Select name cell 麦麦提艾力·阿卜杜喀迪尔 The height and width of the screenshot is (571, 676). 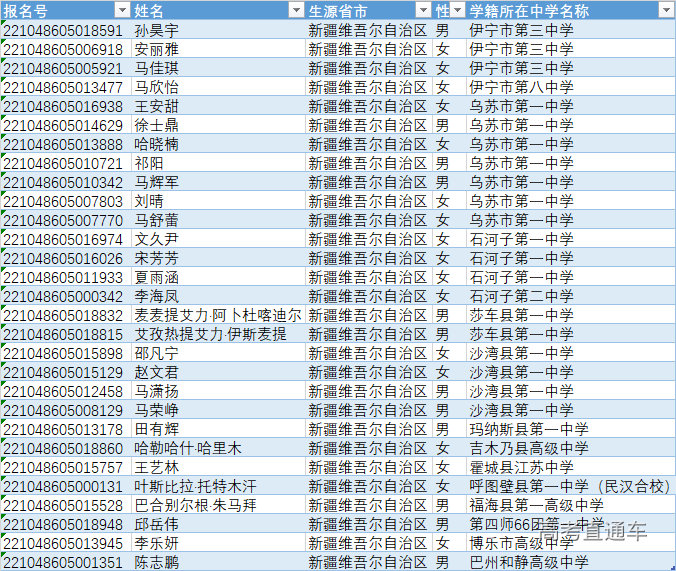tap(217, 315)
